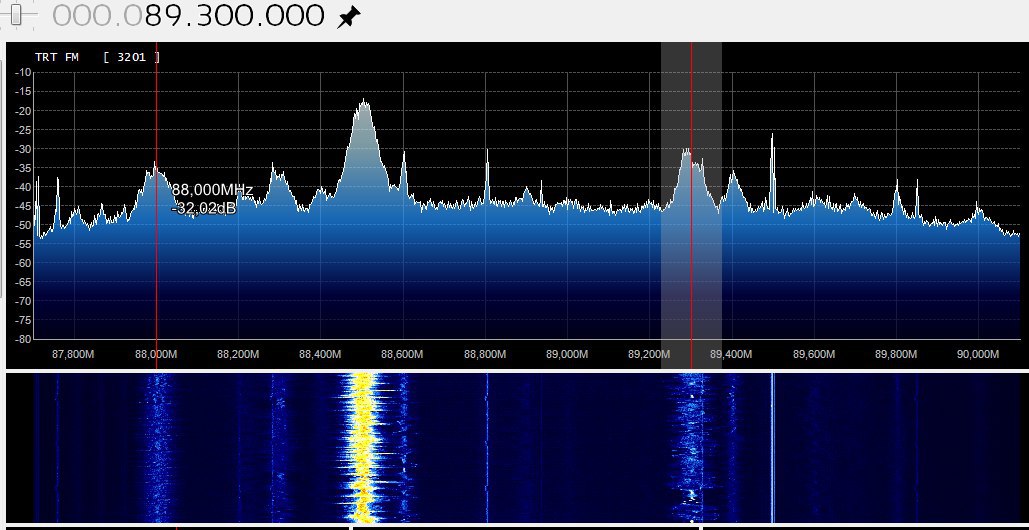Click the "89,800M" frequency axis label

tap(896, 354)
